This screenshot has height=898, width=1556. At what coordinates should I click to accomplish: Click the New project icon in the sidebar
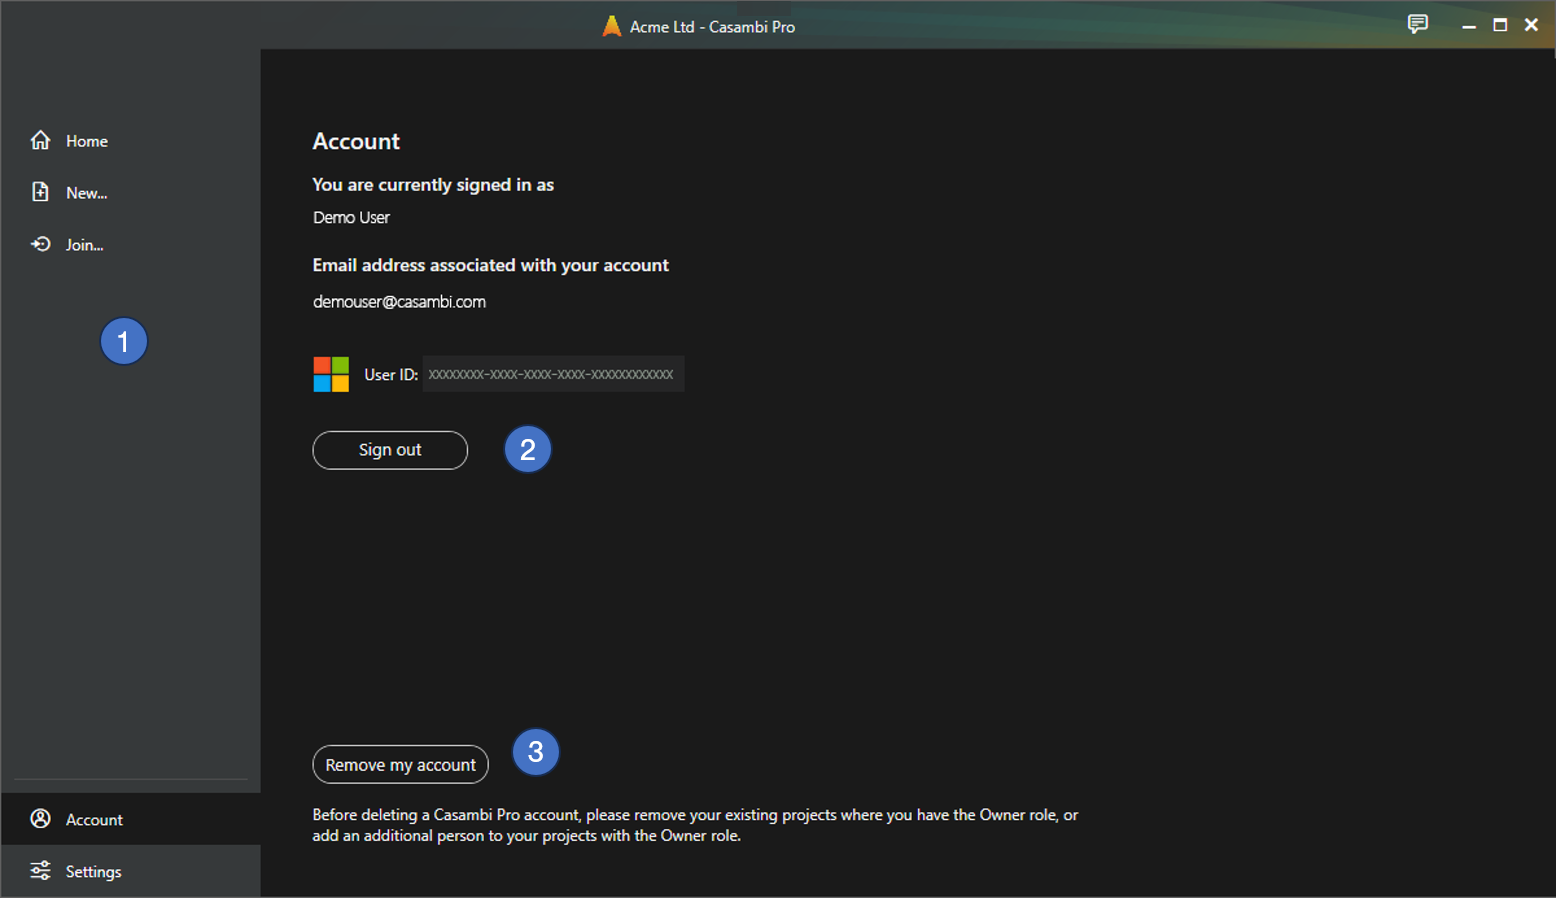pyautogui.click(x=40, y=192)
